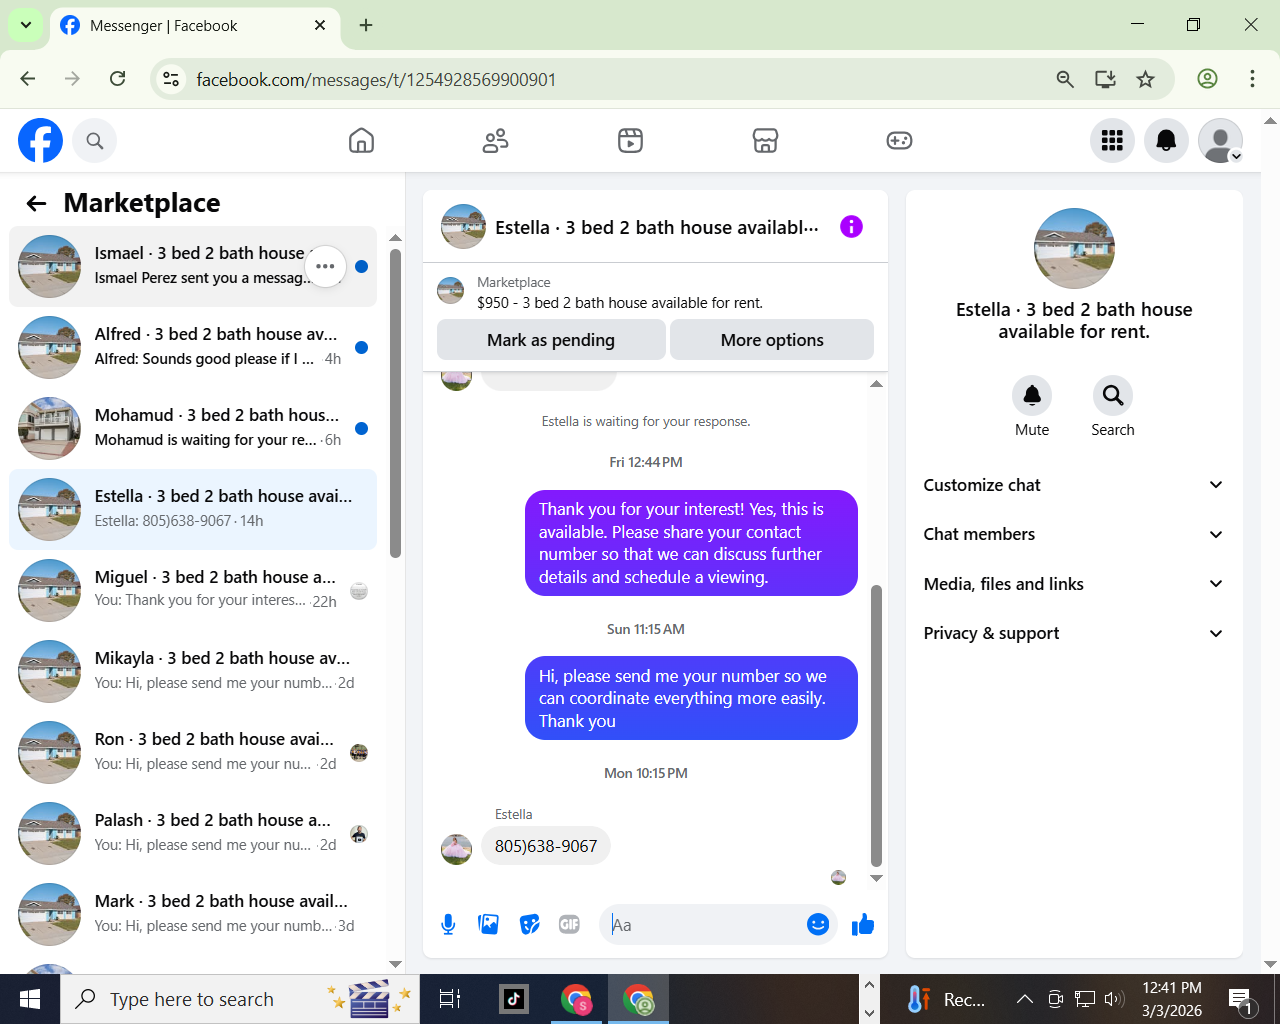This screenshot has width=1280, height=1024.
Task: Click the More options button
Action: pyautogui.click(x=772, y=340)
